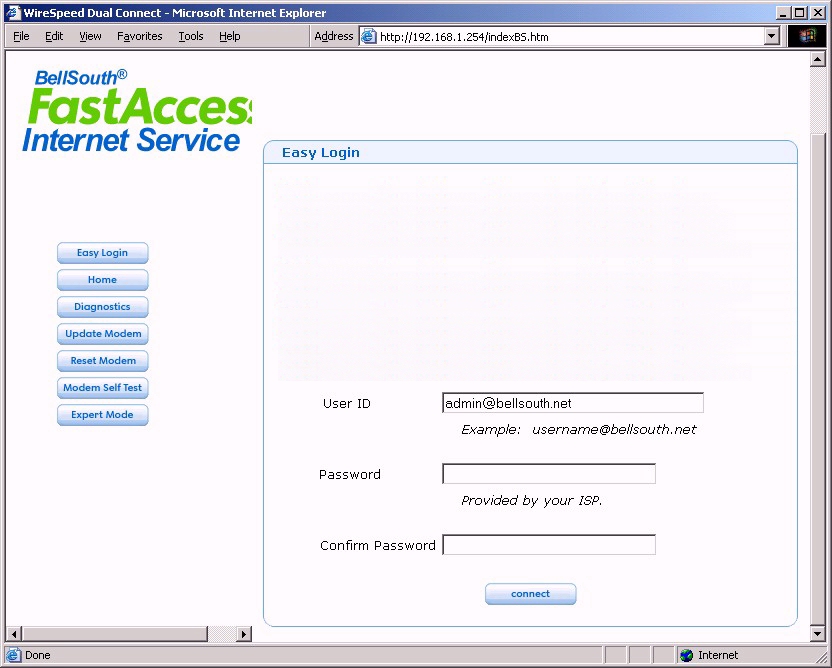
Task: Click the BellSouth FastAccess logo
Action: click(x=137, y=111)
